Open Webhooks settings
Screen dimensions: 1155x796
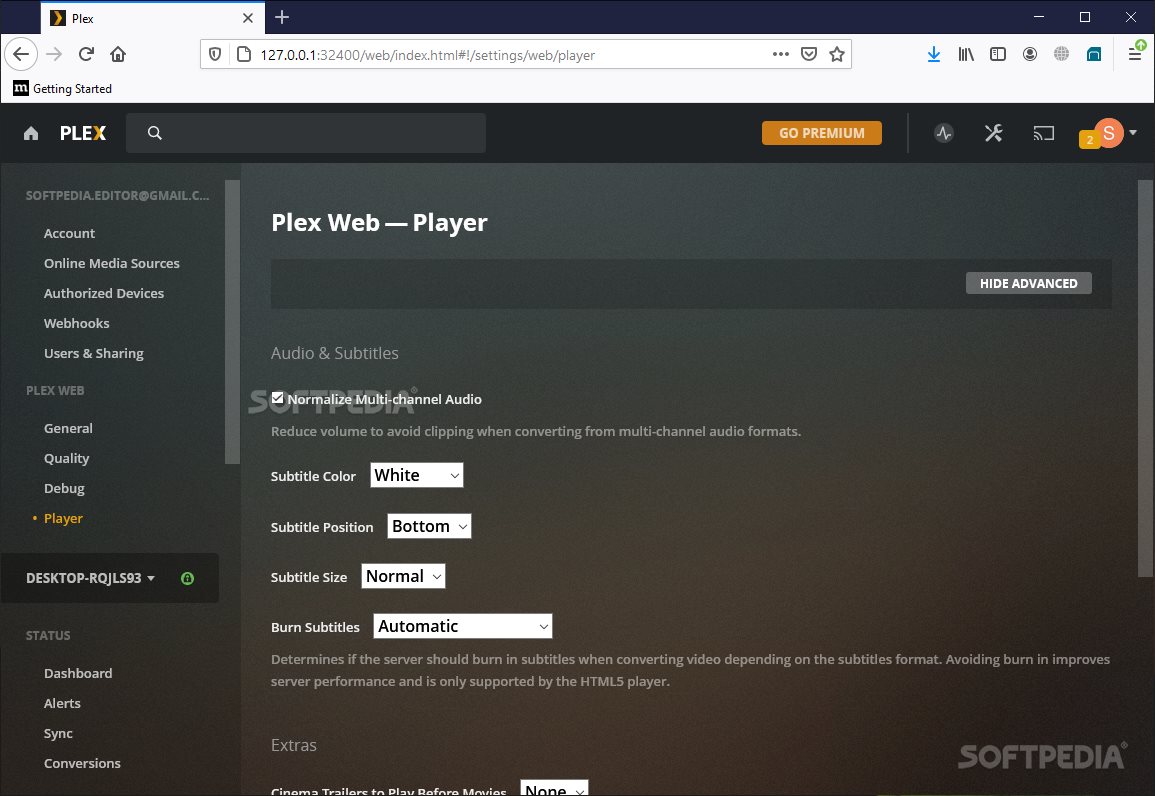point(77,324)
